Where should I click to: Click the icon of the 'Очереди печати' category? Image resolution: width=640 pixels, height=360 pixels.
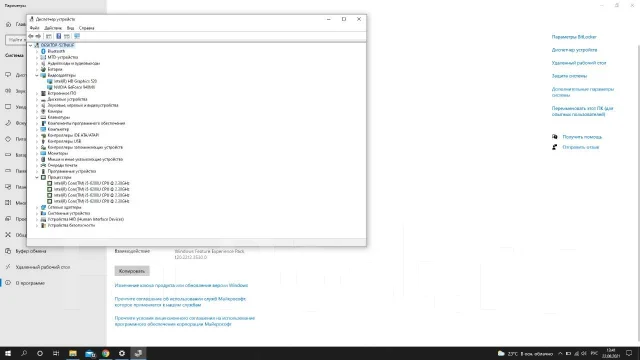coord(43,165)
